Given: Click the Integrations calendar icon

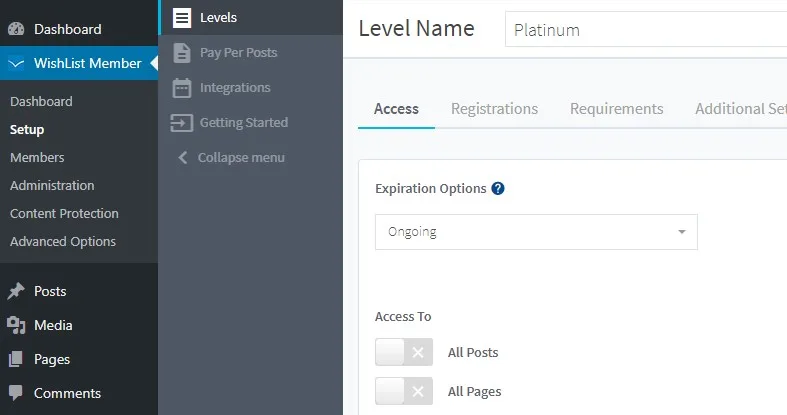Looking at the screenshot, I should click(181, 87).
